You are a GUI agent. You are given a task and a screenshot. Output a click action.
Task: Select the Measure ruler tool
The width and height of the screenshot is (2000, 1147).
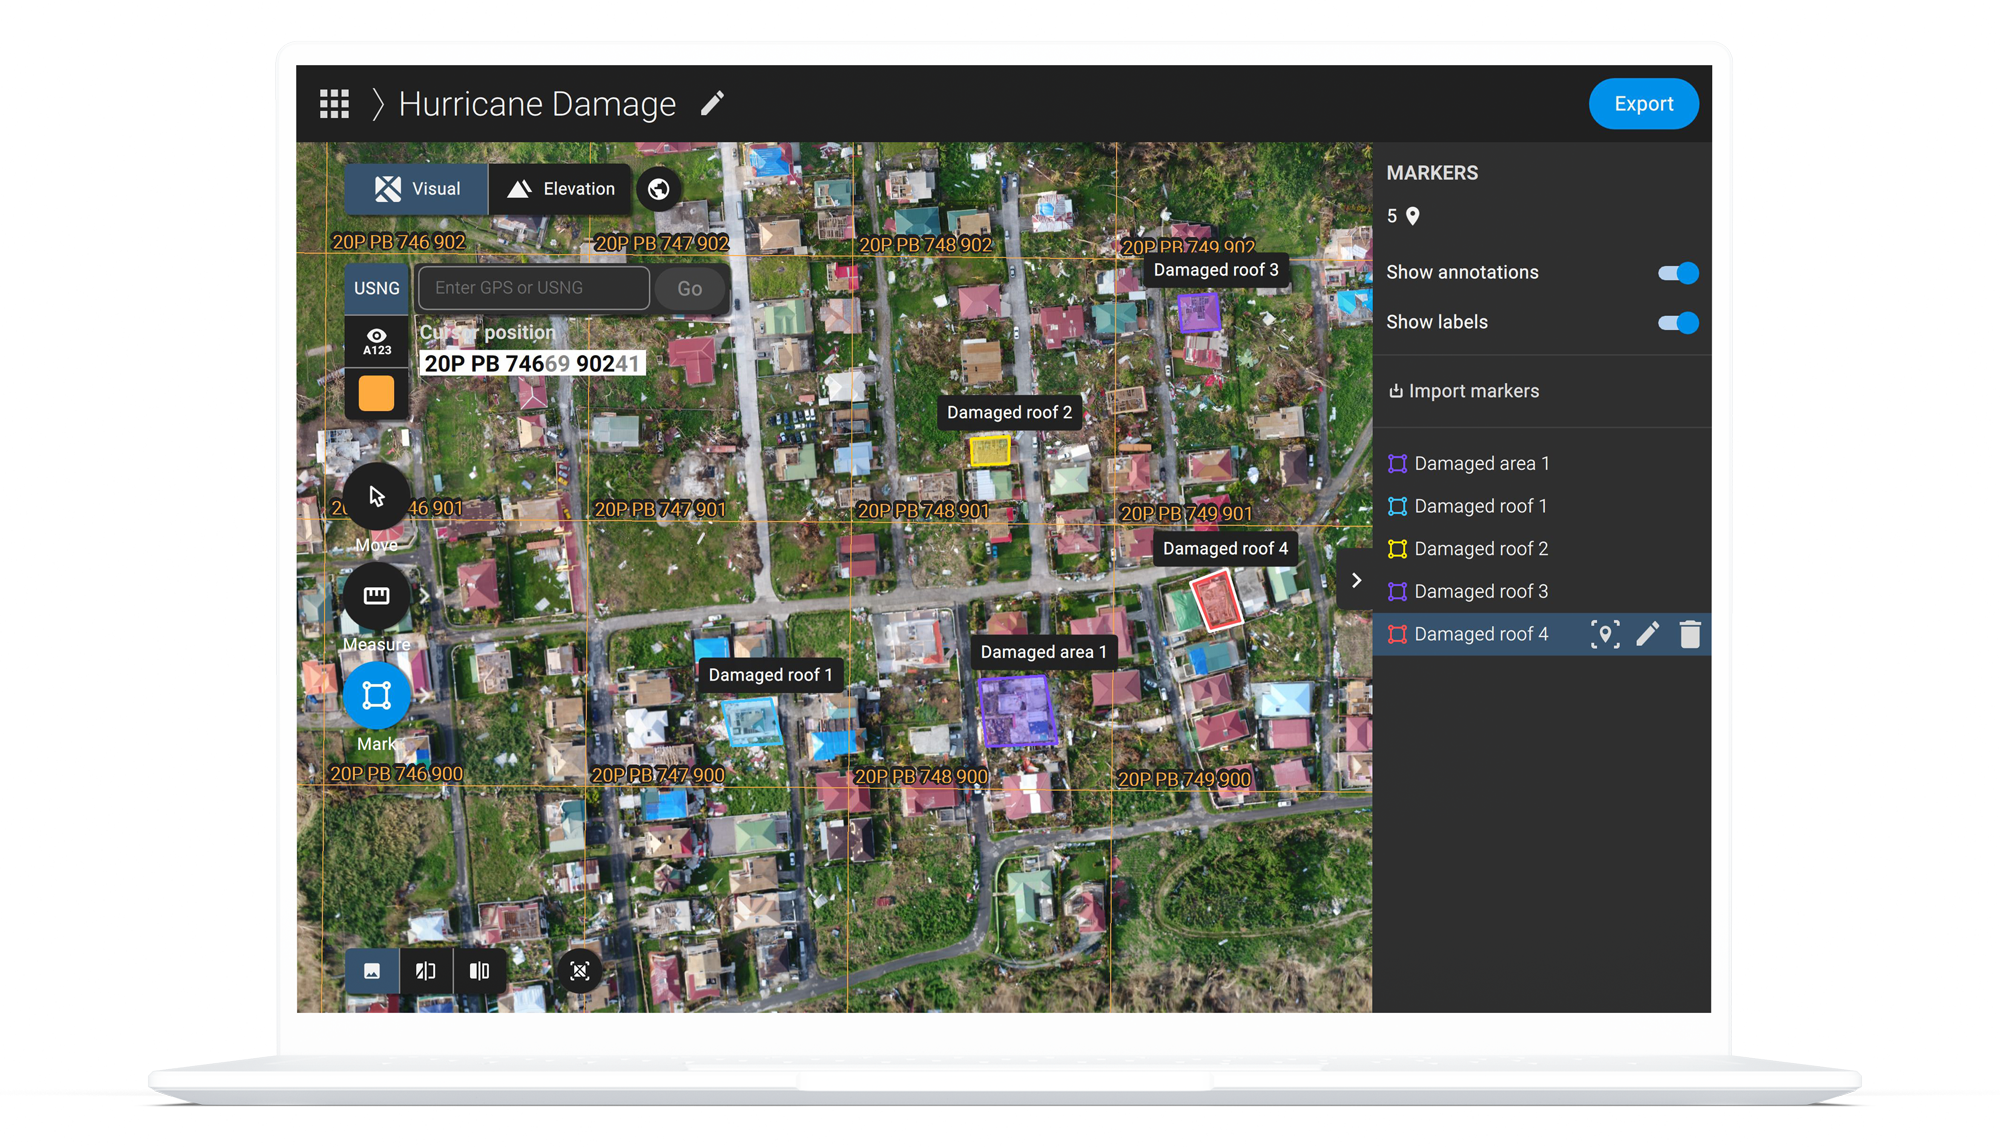tap(376, 596)
